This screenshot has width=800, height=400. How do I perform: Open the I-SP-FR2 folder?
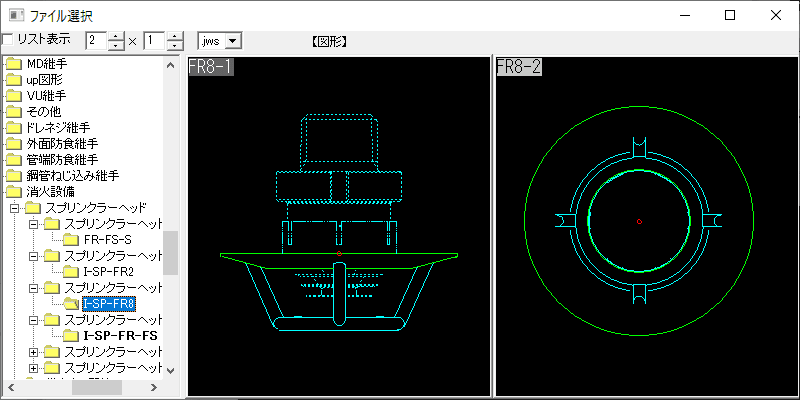[x=108, y=272]
